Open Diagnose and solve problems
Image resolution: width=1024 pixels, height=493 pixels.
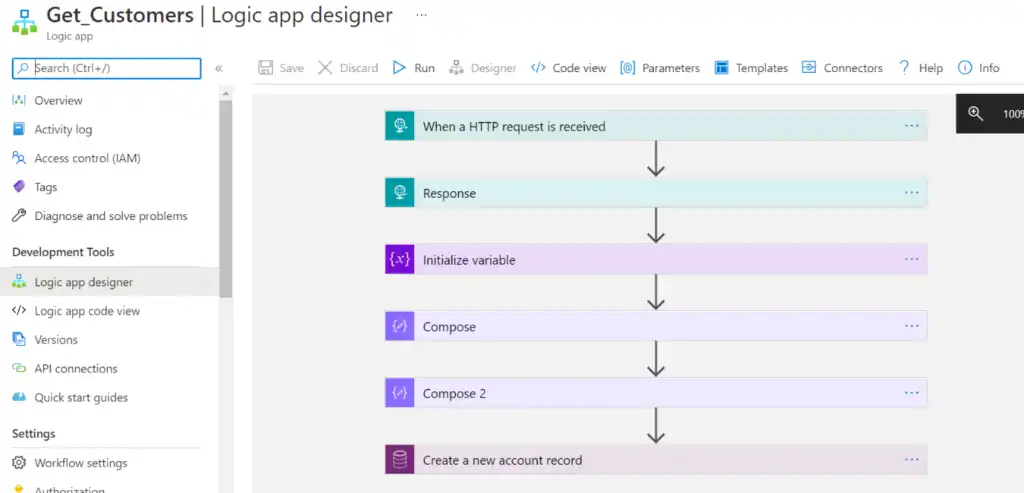tap(110, 215)
